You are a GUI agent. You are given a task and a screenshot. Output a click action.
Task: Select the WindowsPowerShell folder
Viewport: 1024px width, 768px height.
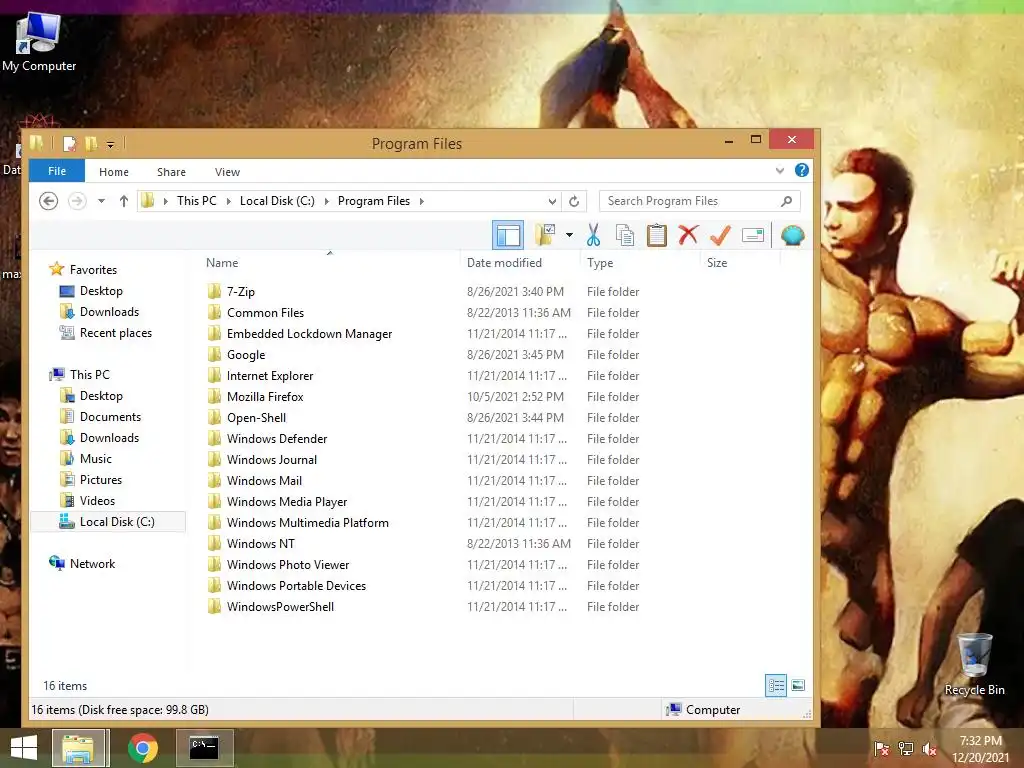click(x=280, y=607)
